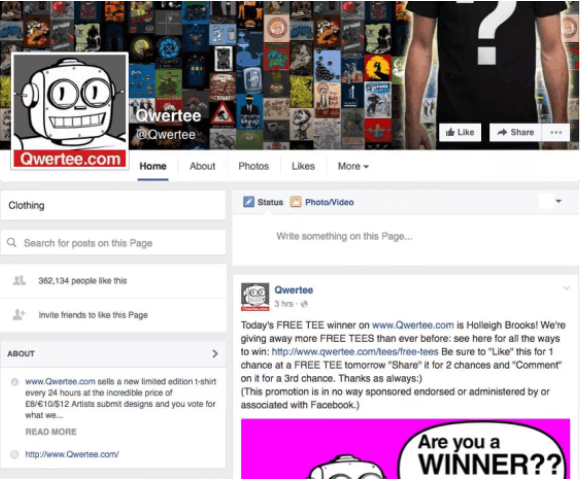Click Qwertee avatar in the post

255,297
